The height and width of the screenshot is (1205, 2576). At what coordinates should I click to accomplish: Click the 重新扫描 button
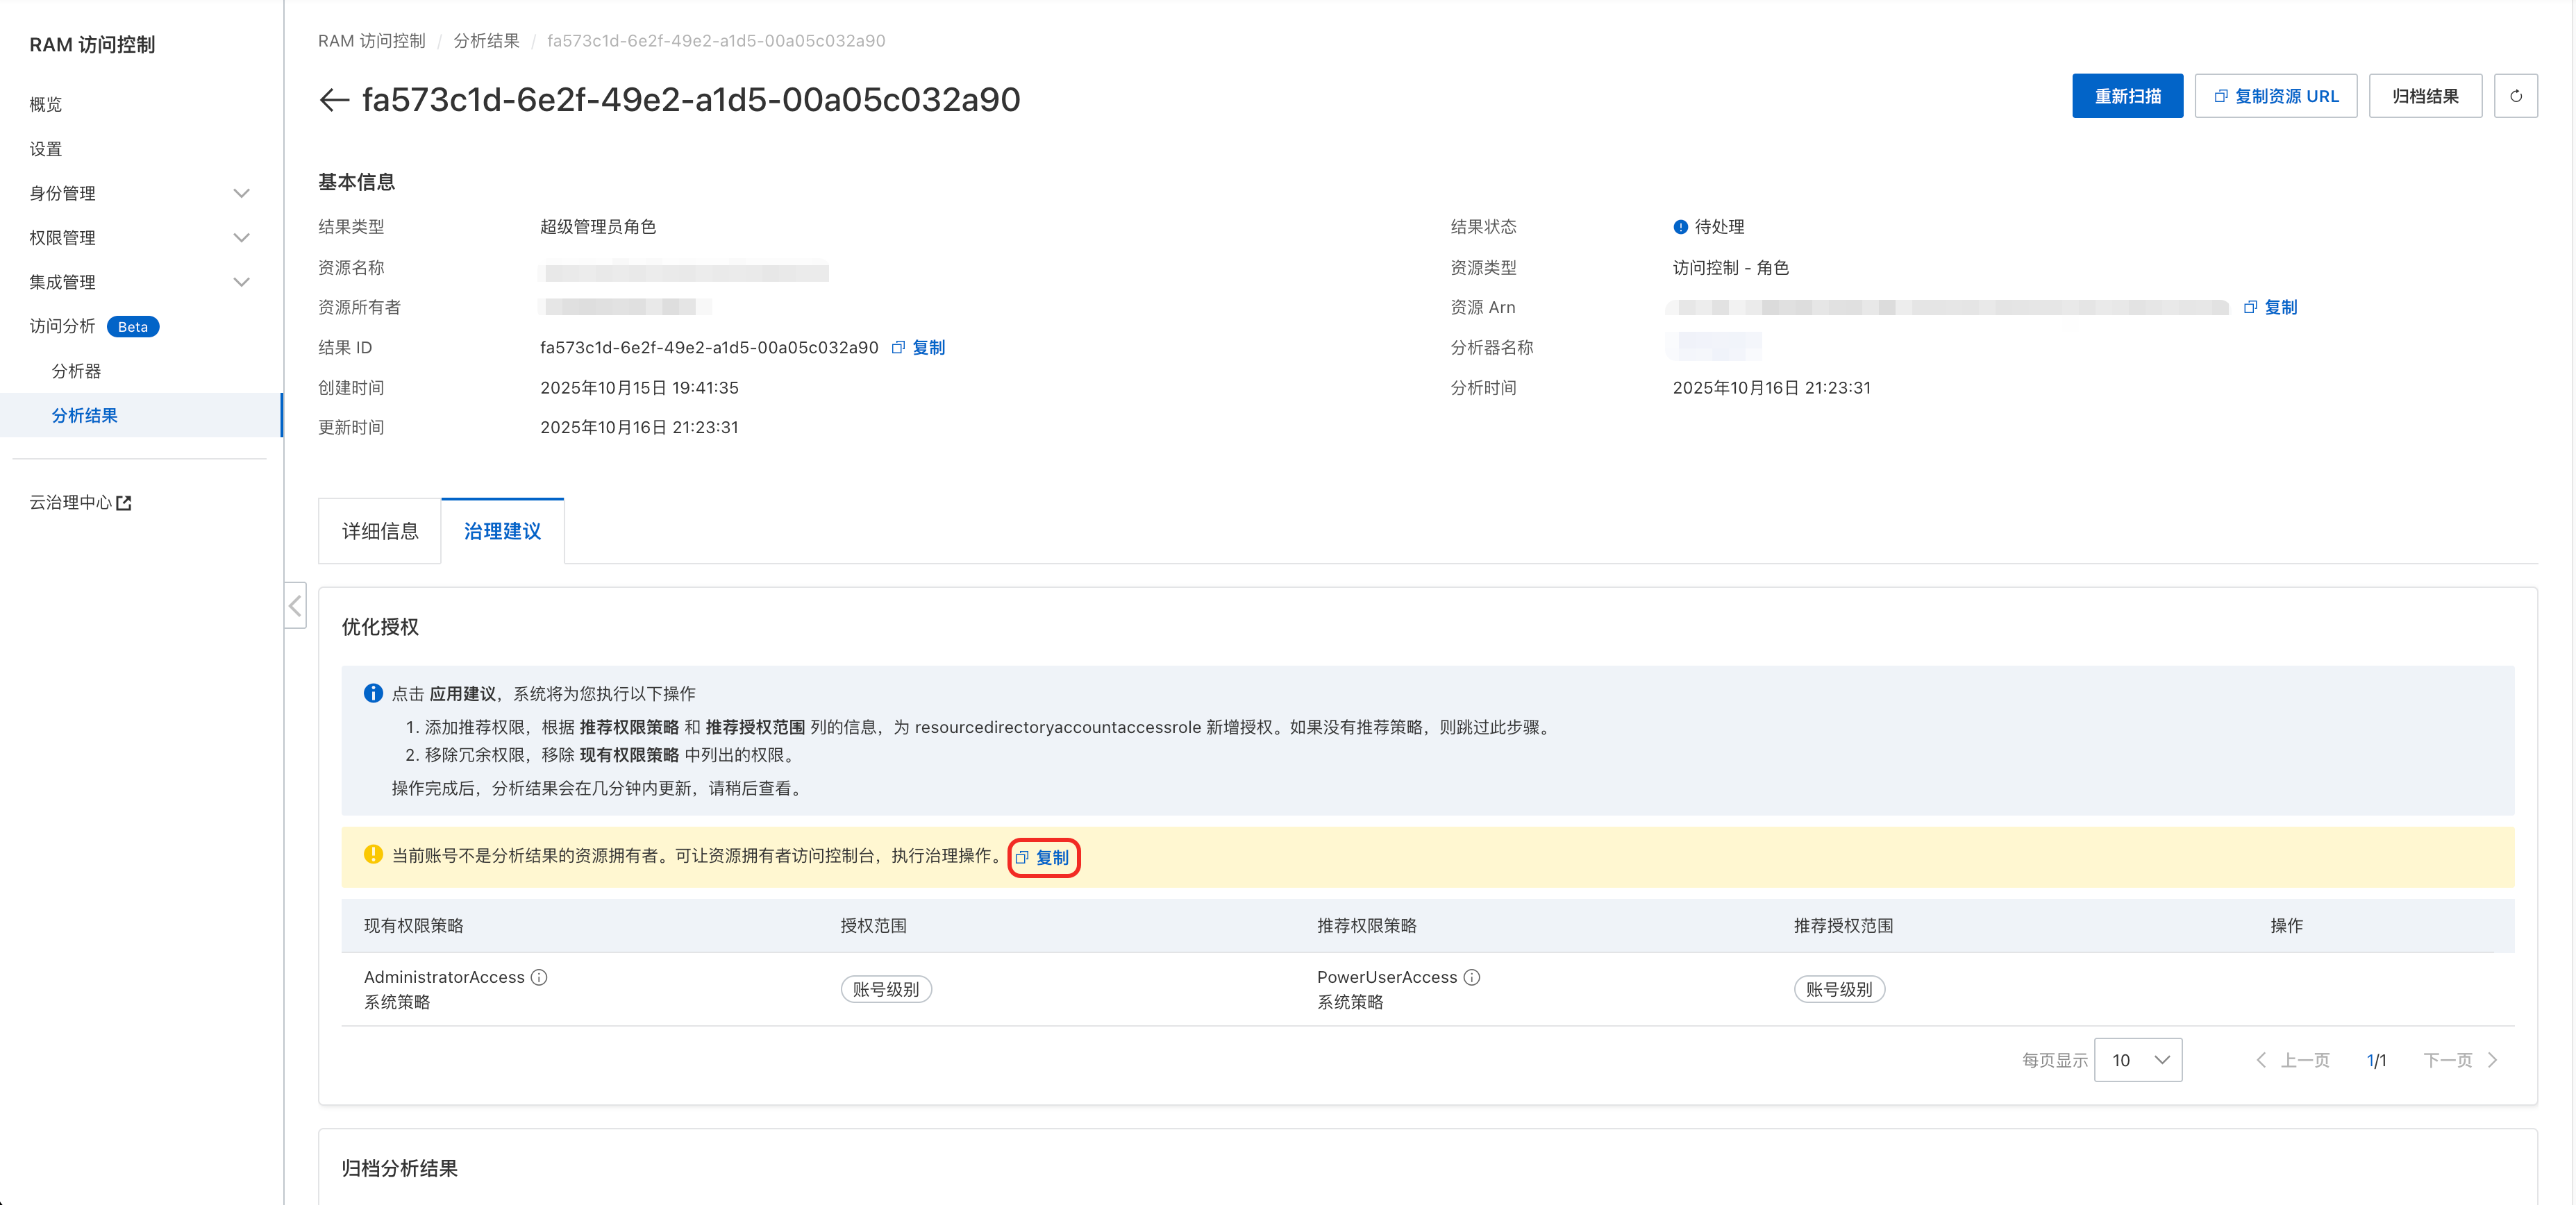tap(2127, 96)
